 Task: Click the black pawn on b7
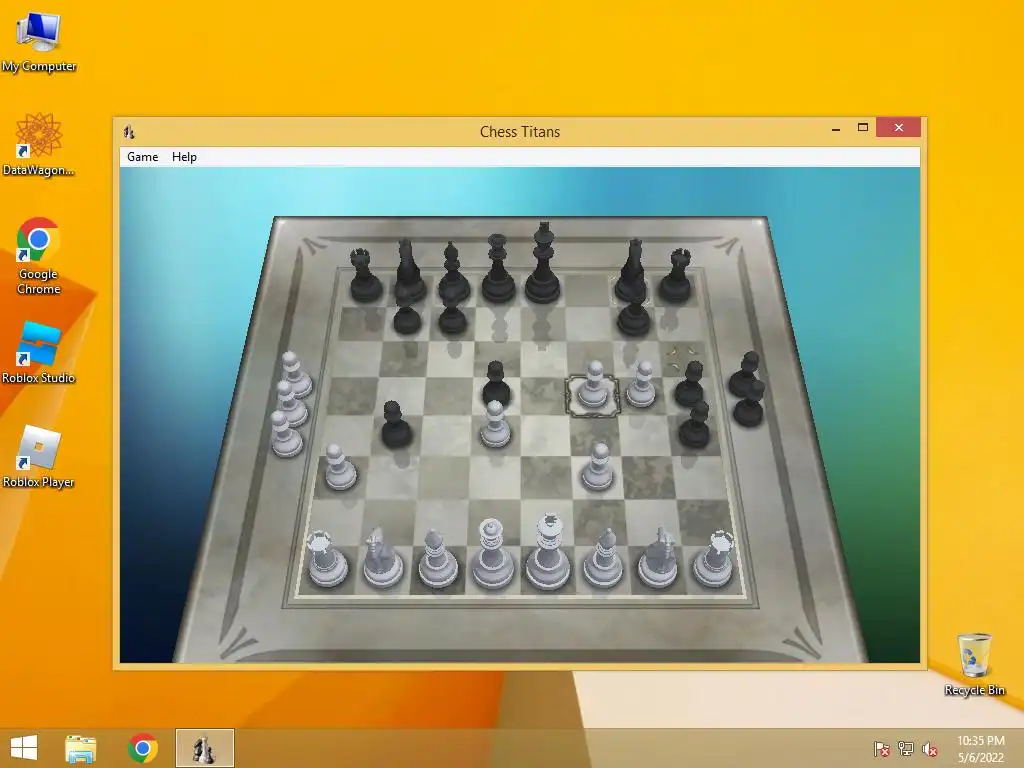[407, 318]
